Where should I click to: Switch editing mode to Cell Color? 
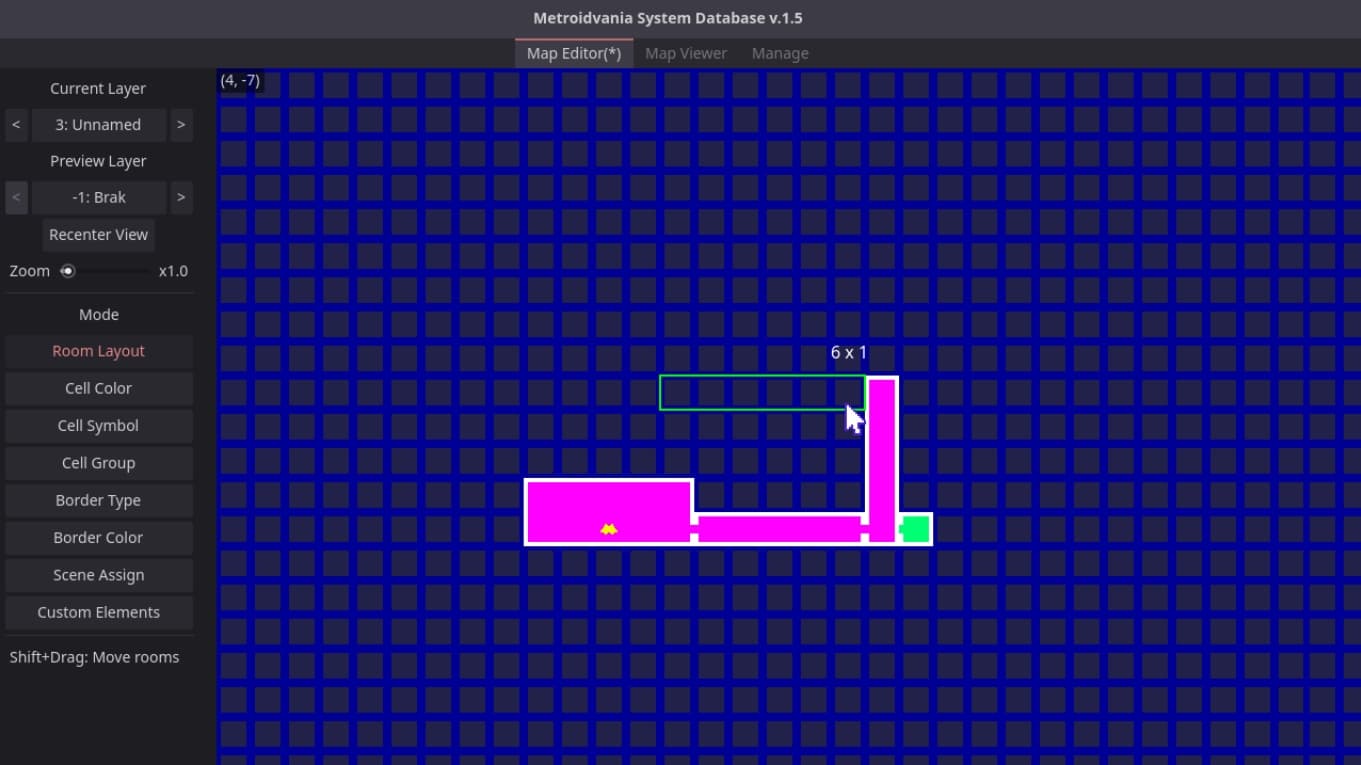point(98,388)
